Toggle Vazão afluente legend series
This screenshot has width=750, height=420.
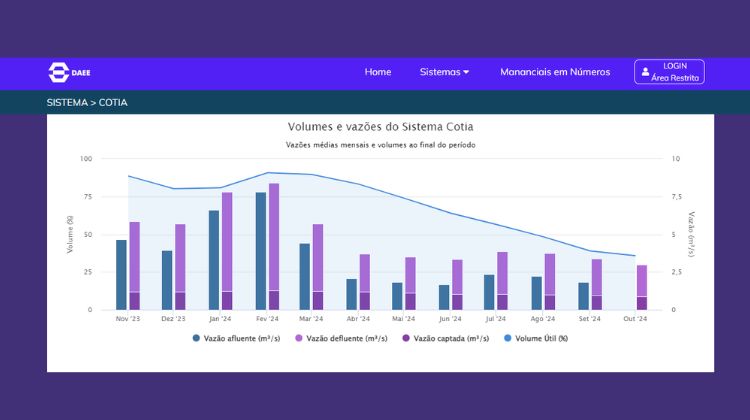click(x=241, y=338)
